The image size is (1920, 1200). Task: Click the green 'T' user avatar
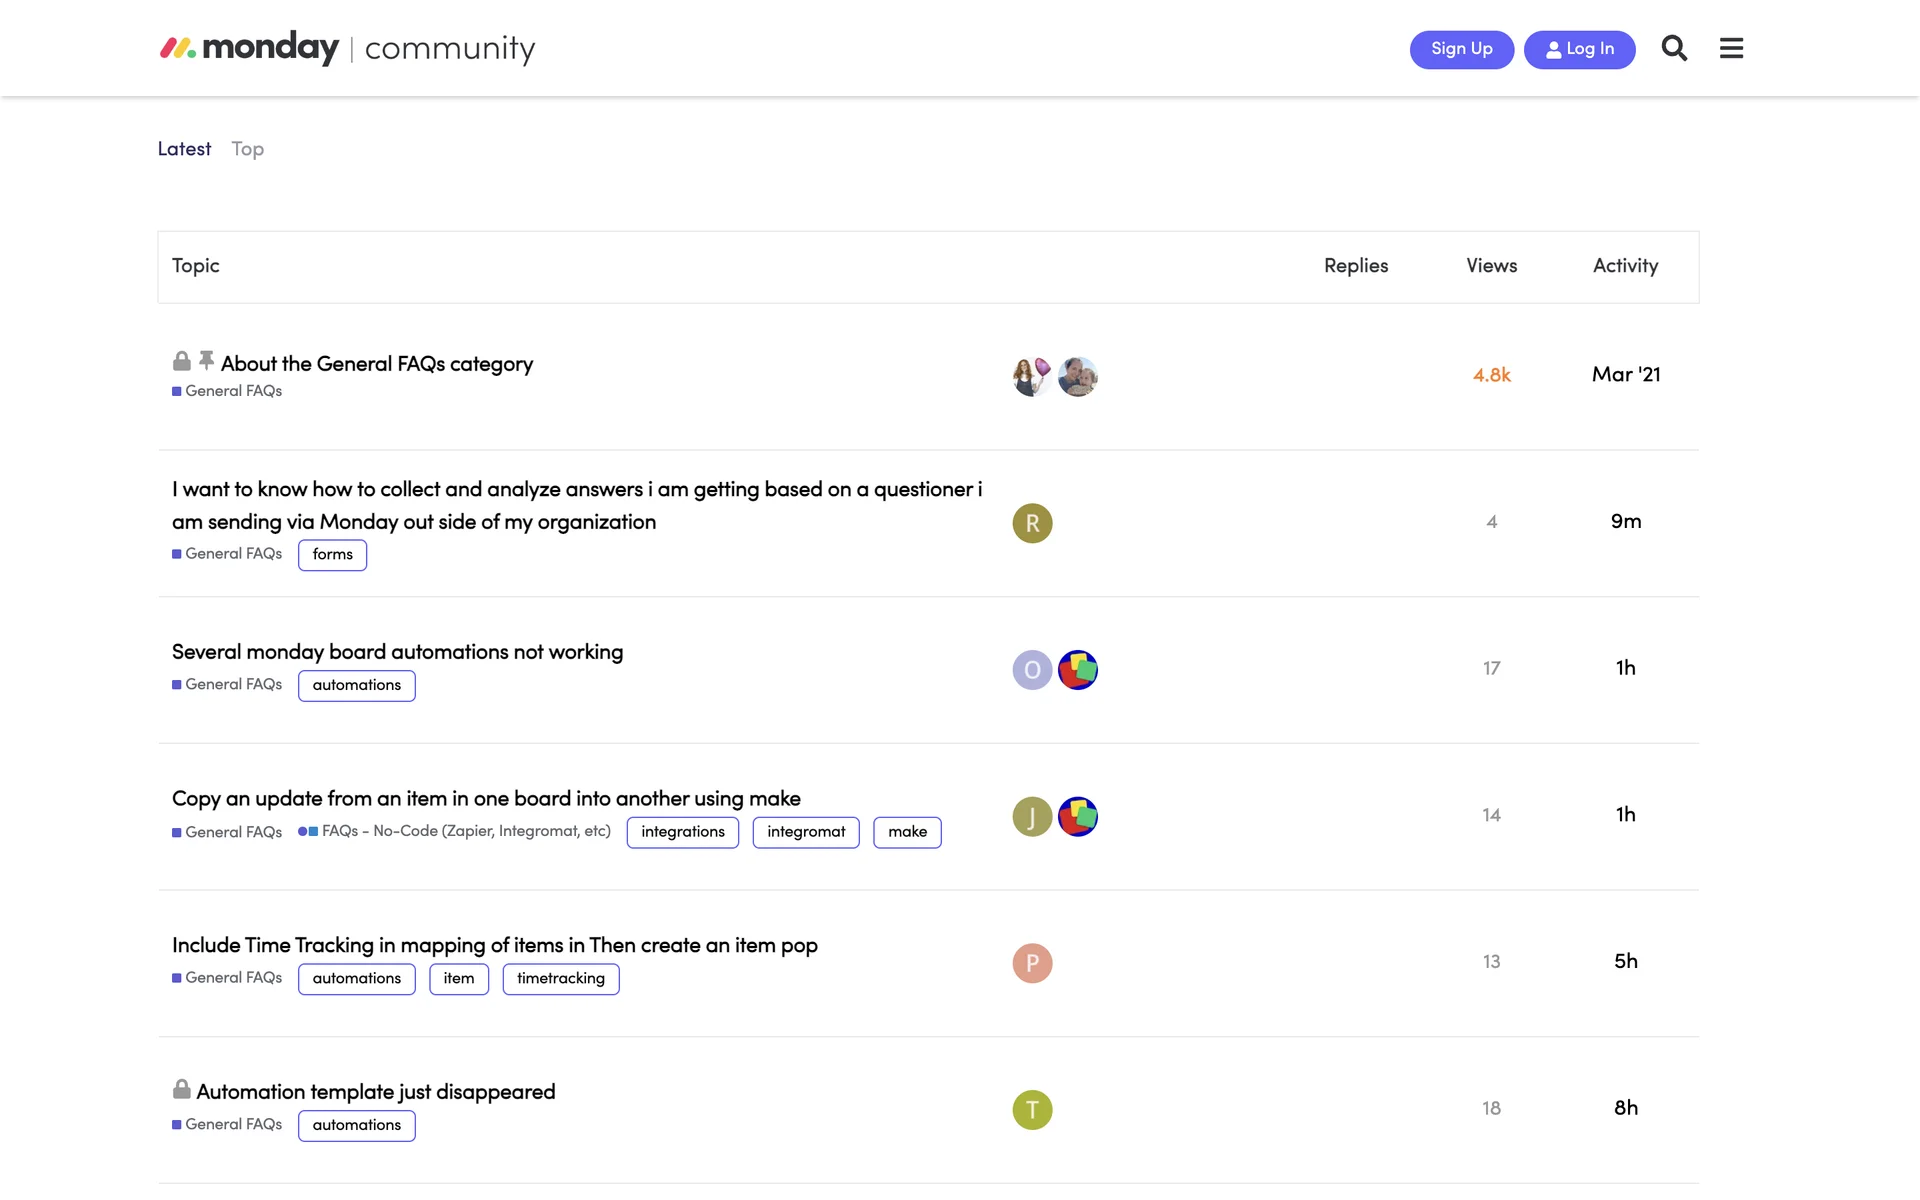coord(1032,1110)
